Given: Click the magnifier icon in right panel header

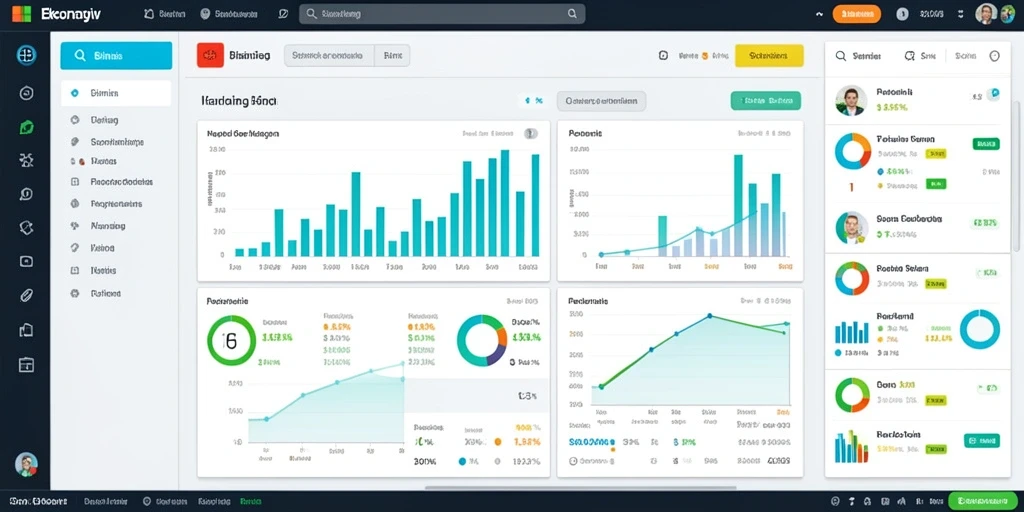Looking at the screenshot, I should pos(841,56).
